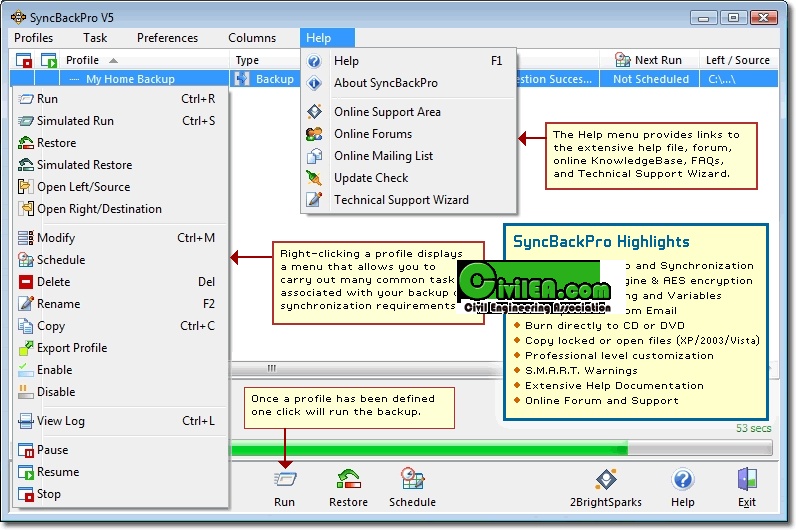Open the Preferences menu
Viewport: 796px width, 530px height.
tap(168, 38)
